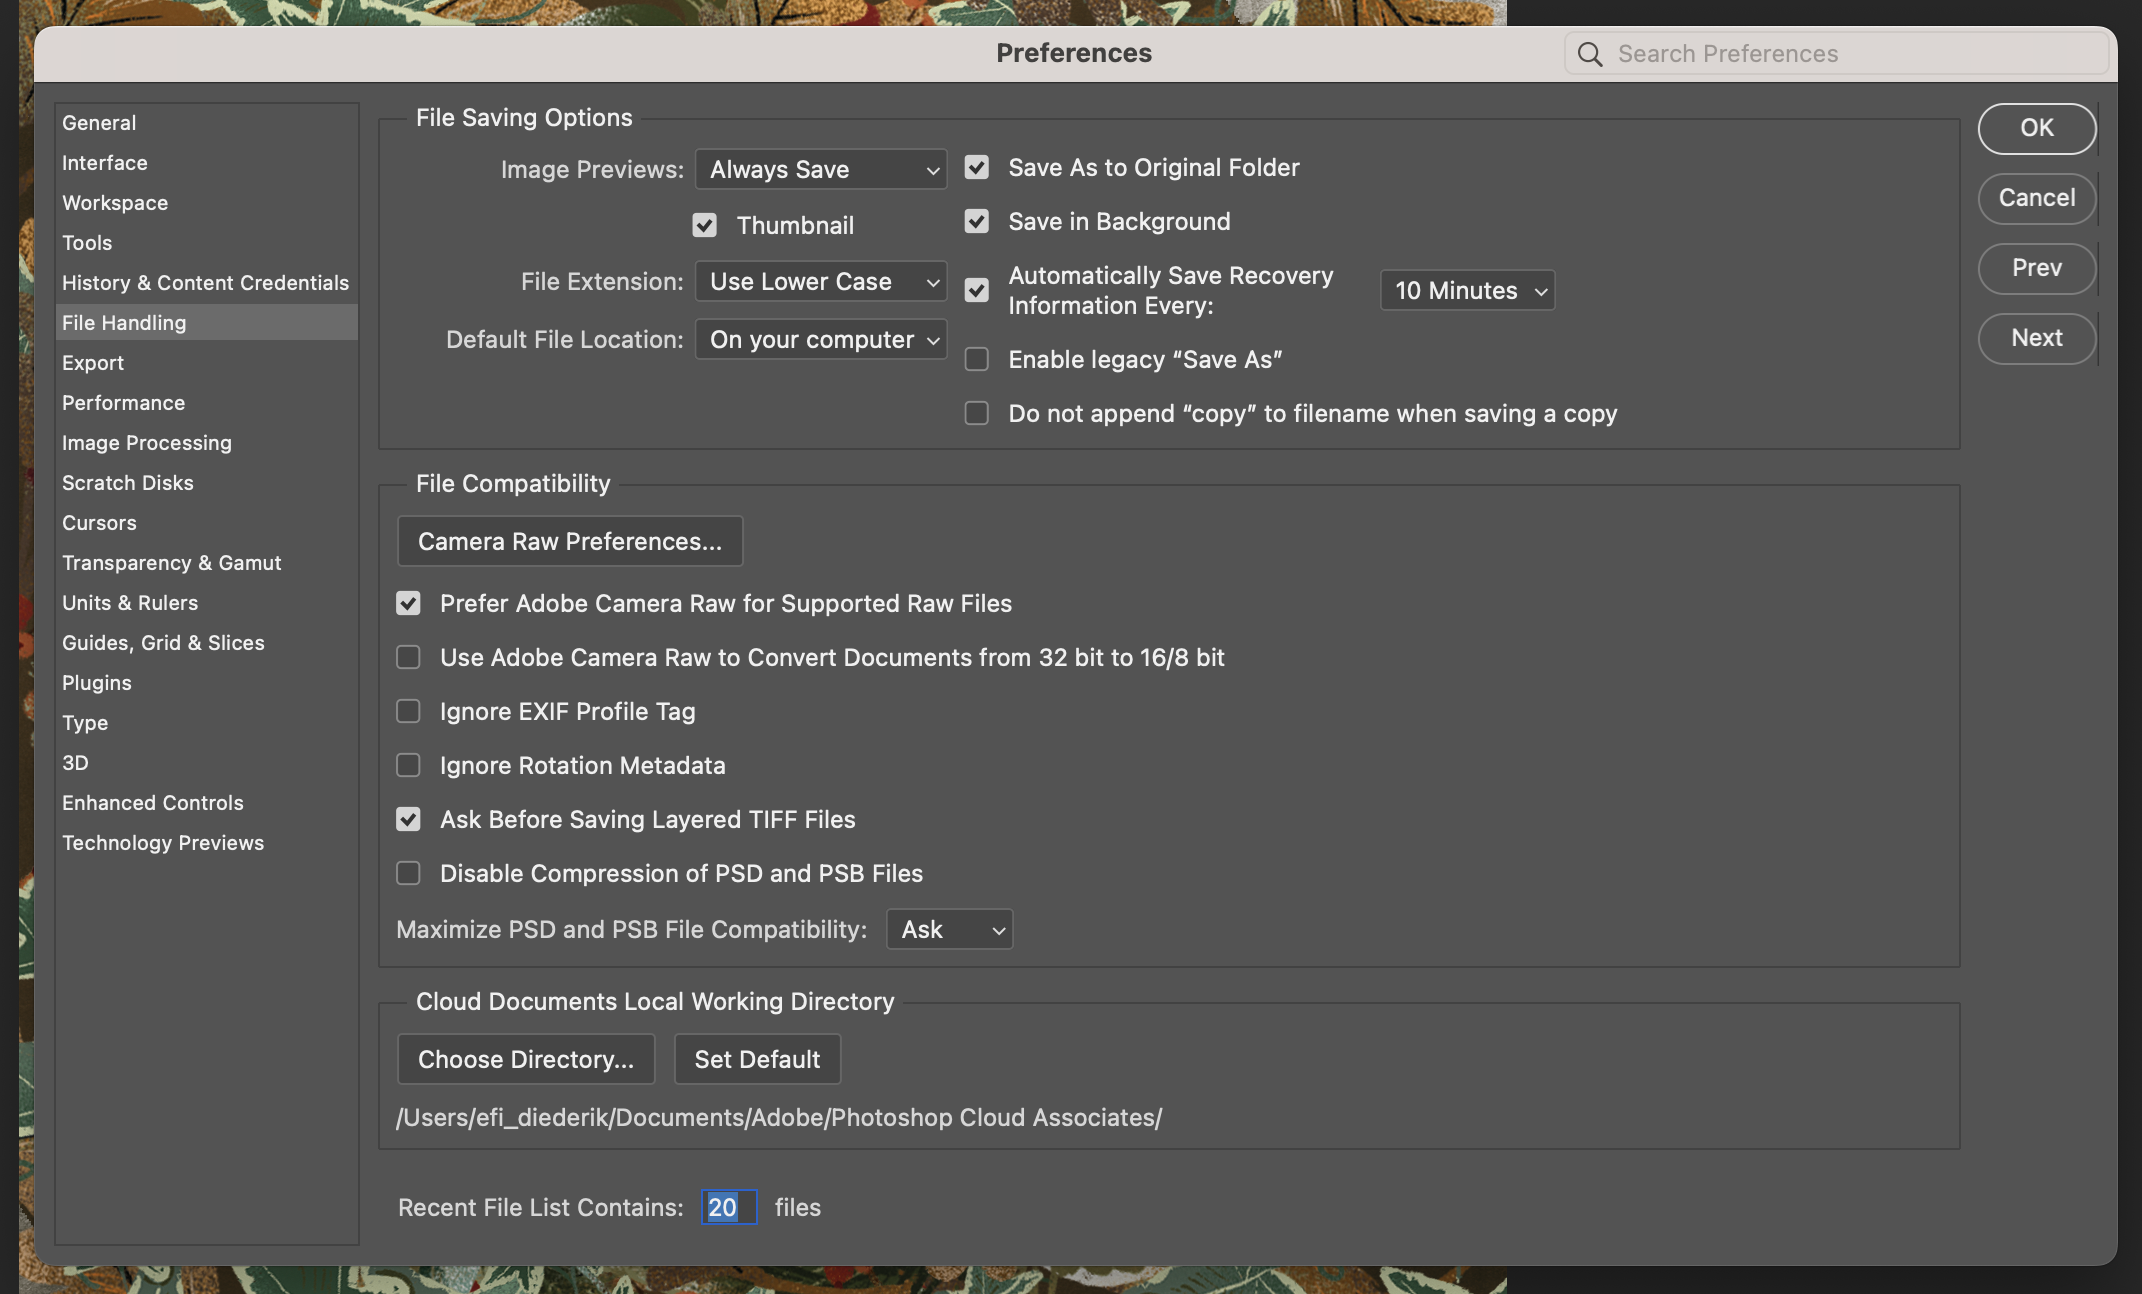Click the Recent File List Contains input field
The height and width of the screenshot is (1294, 2142).
pos(727,1207)
